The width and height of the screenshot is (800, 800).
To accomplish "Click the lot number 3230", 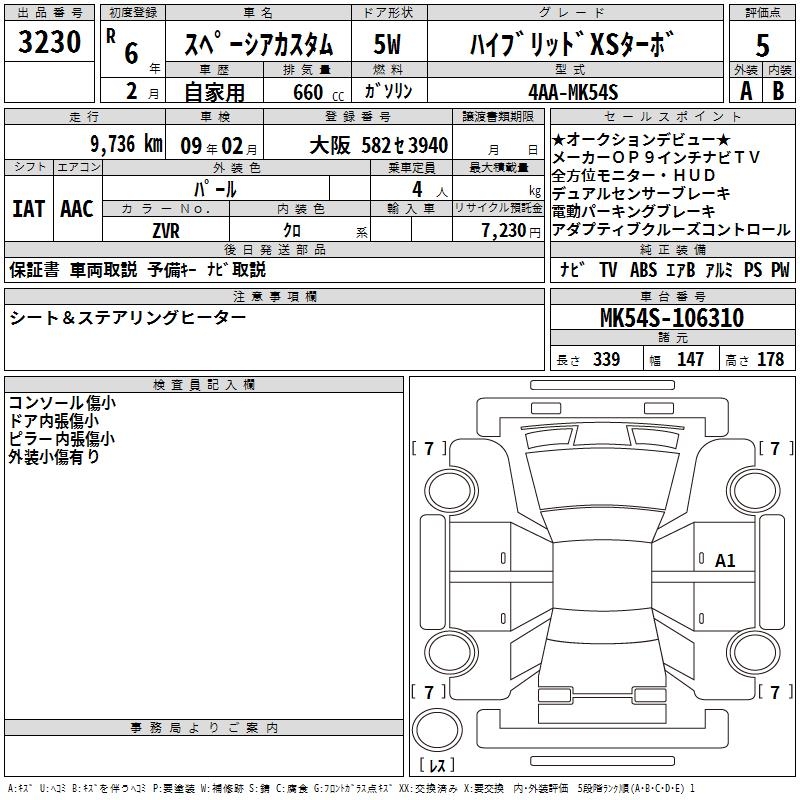I will (x=49, y=44).
